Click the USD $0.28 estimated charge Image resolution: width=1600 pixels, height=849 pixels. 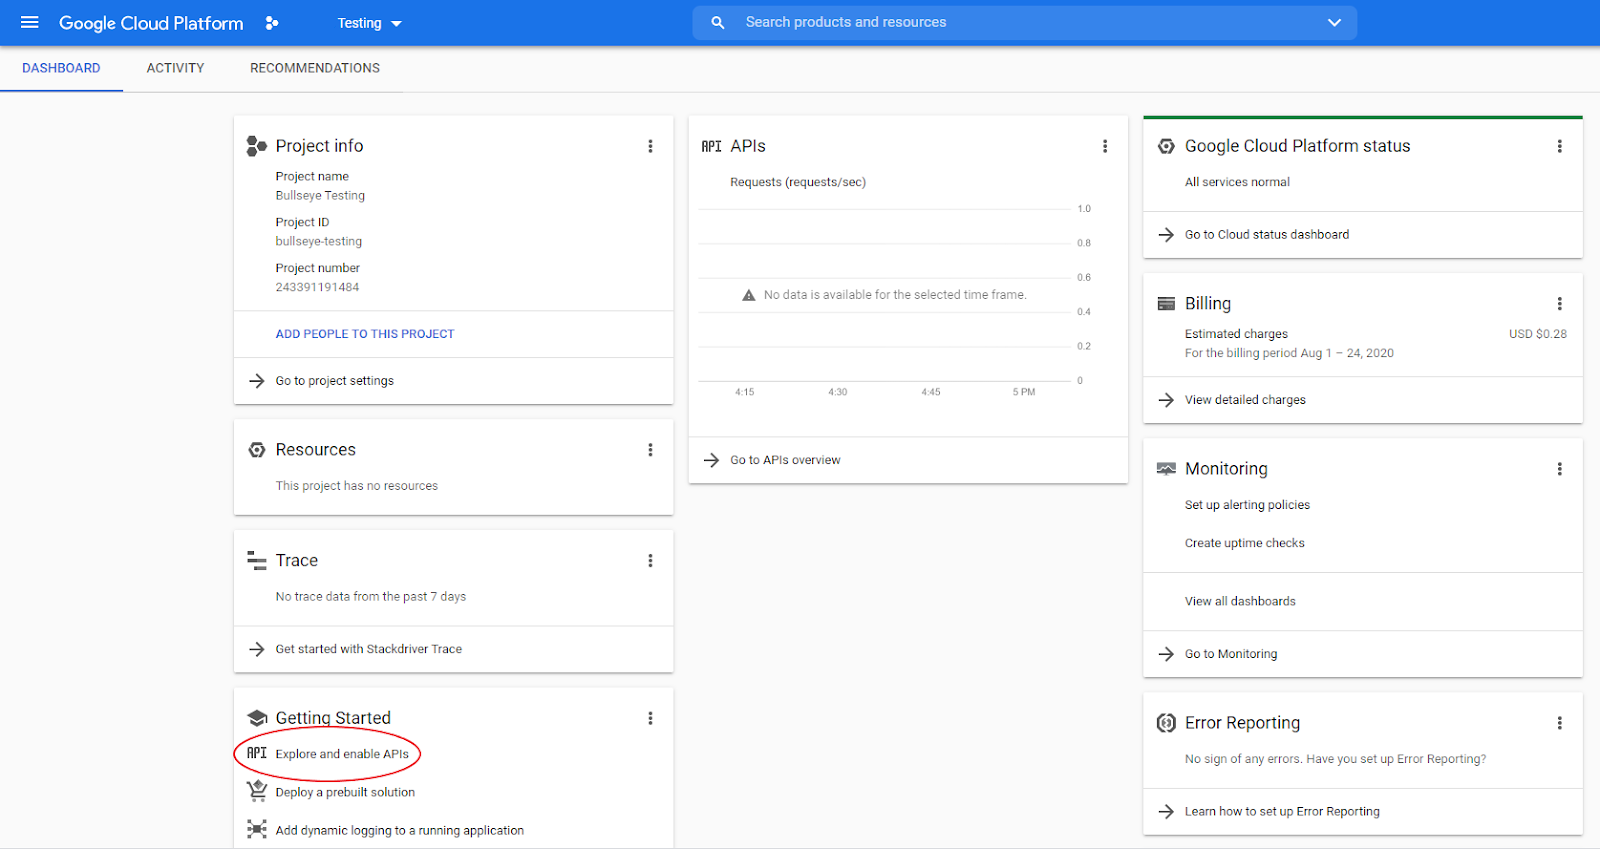coord(1538,334)
